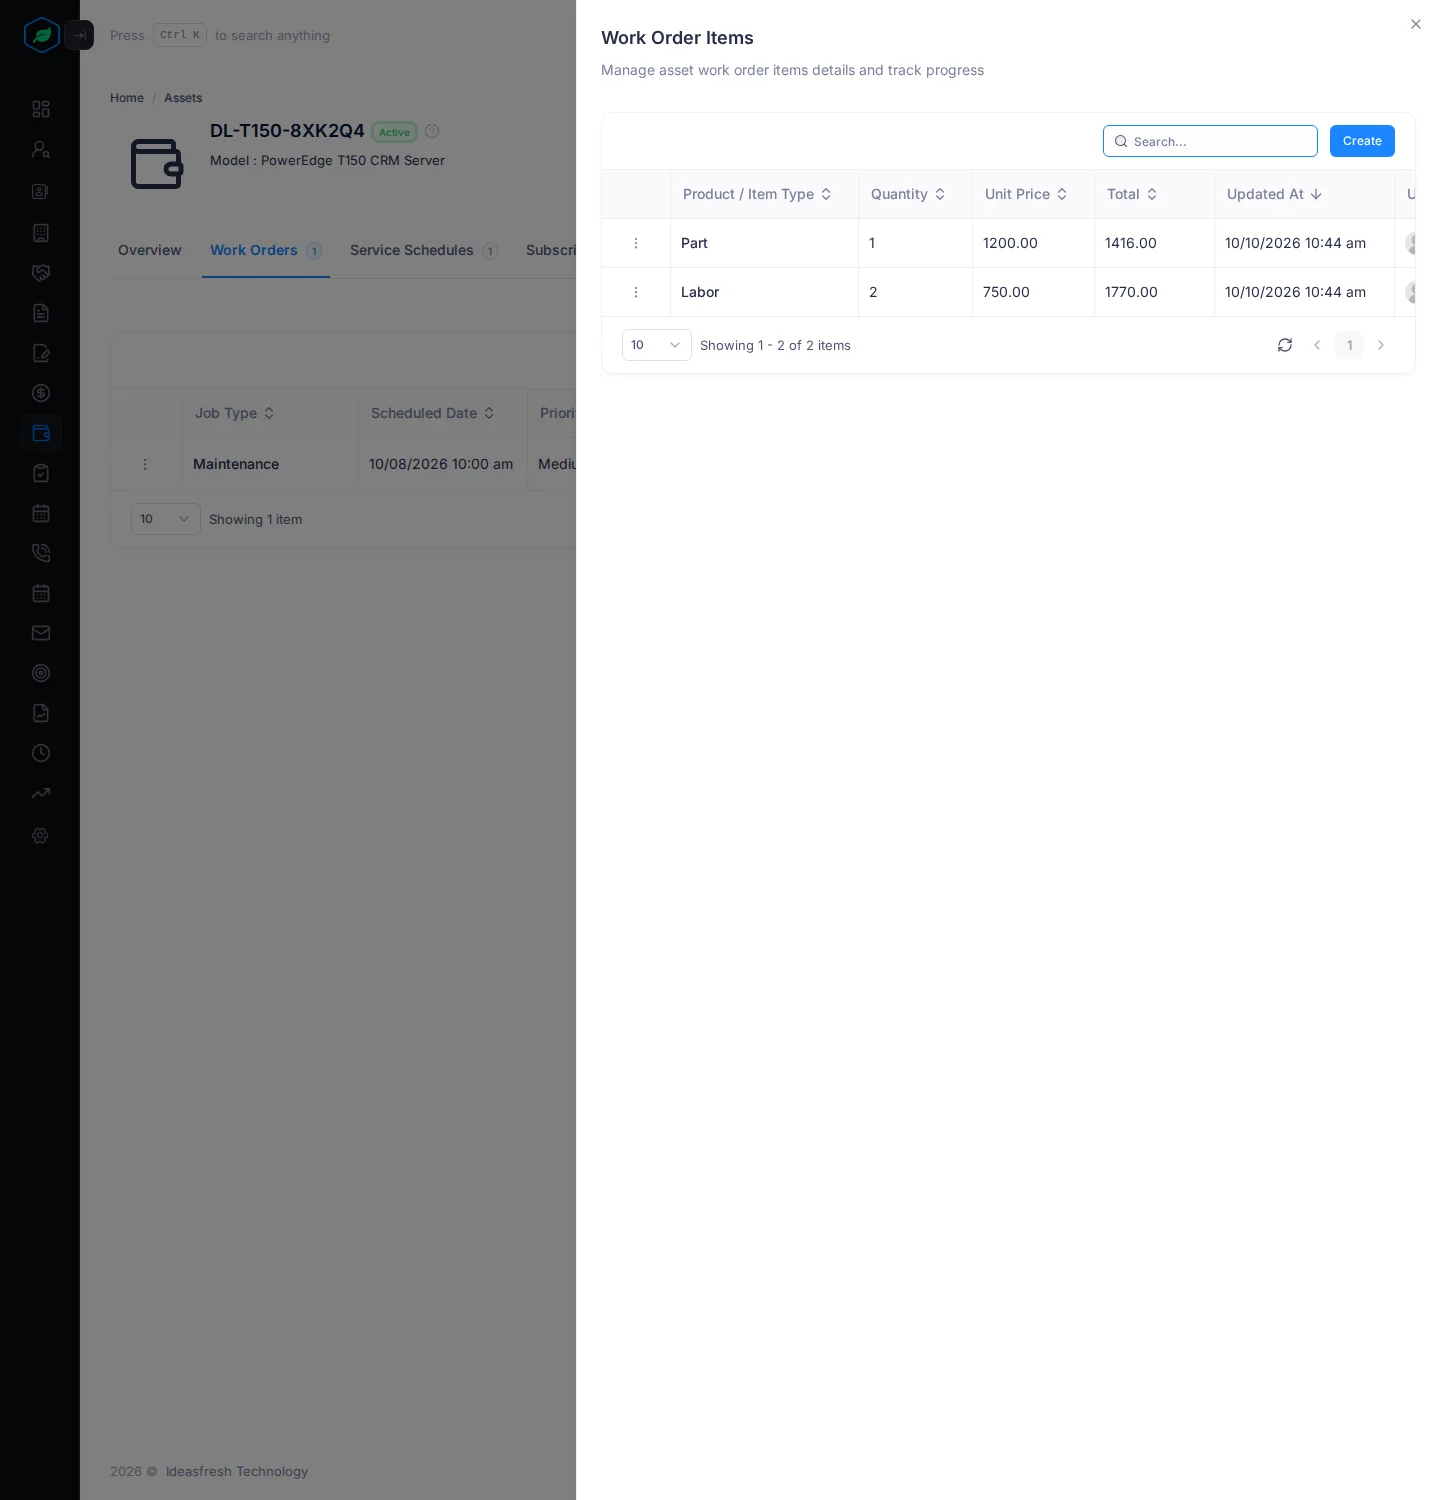Open the settings gear icon in sidebar
This screenshot has width=1440, height=1500.
41,835
